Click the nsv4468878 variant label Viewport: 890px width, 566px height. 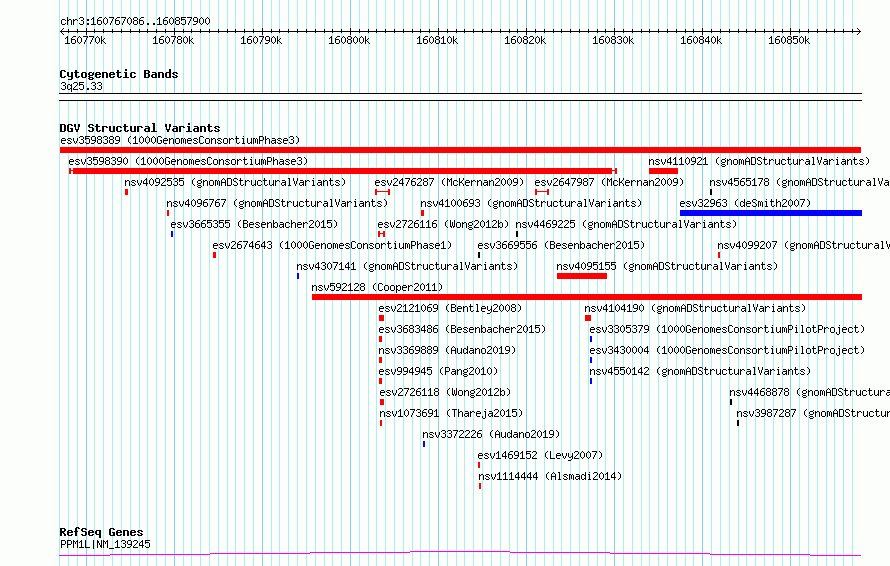[x=809, y=392]
